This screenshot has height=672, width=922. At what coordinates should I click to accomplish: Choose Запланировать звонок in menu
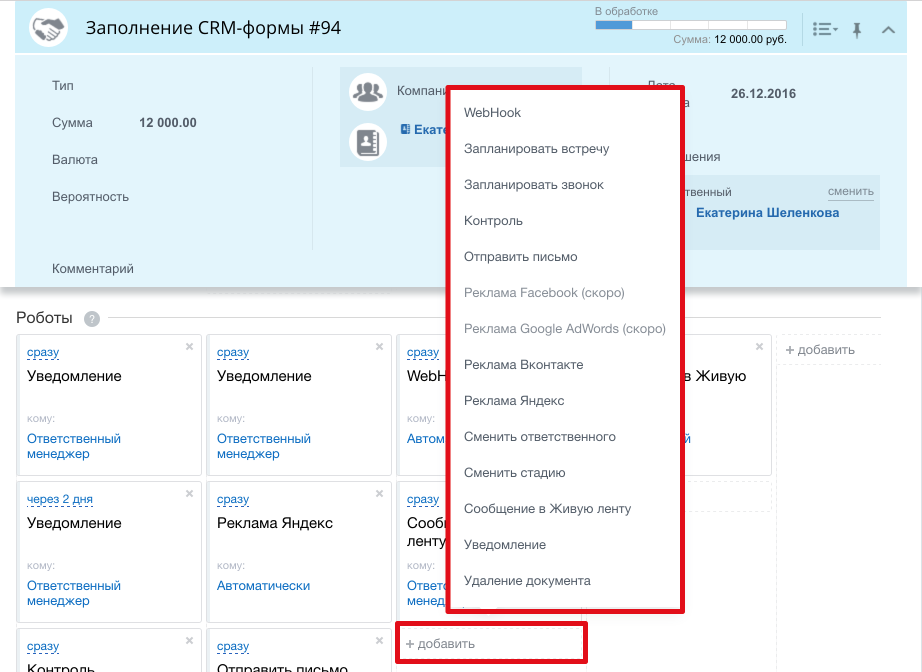coord(534,185)
